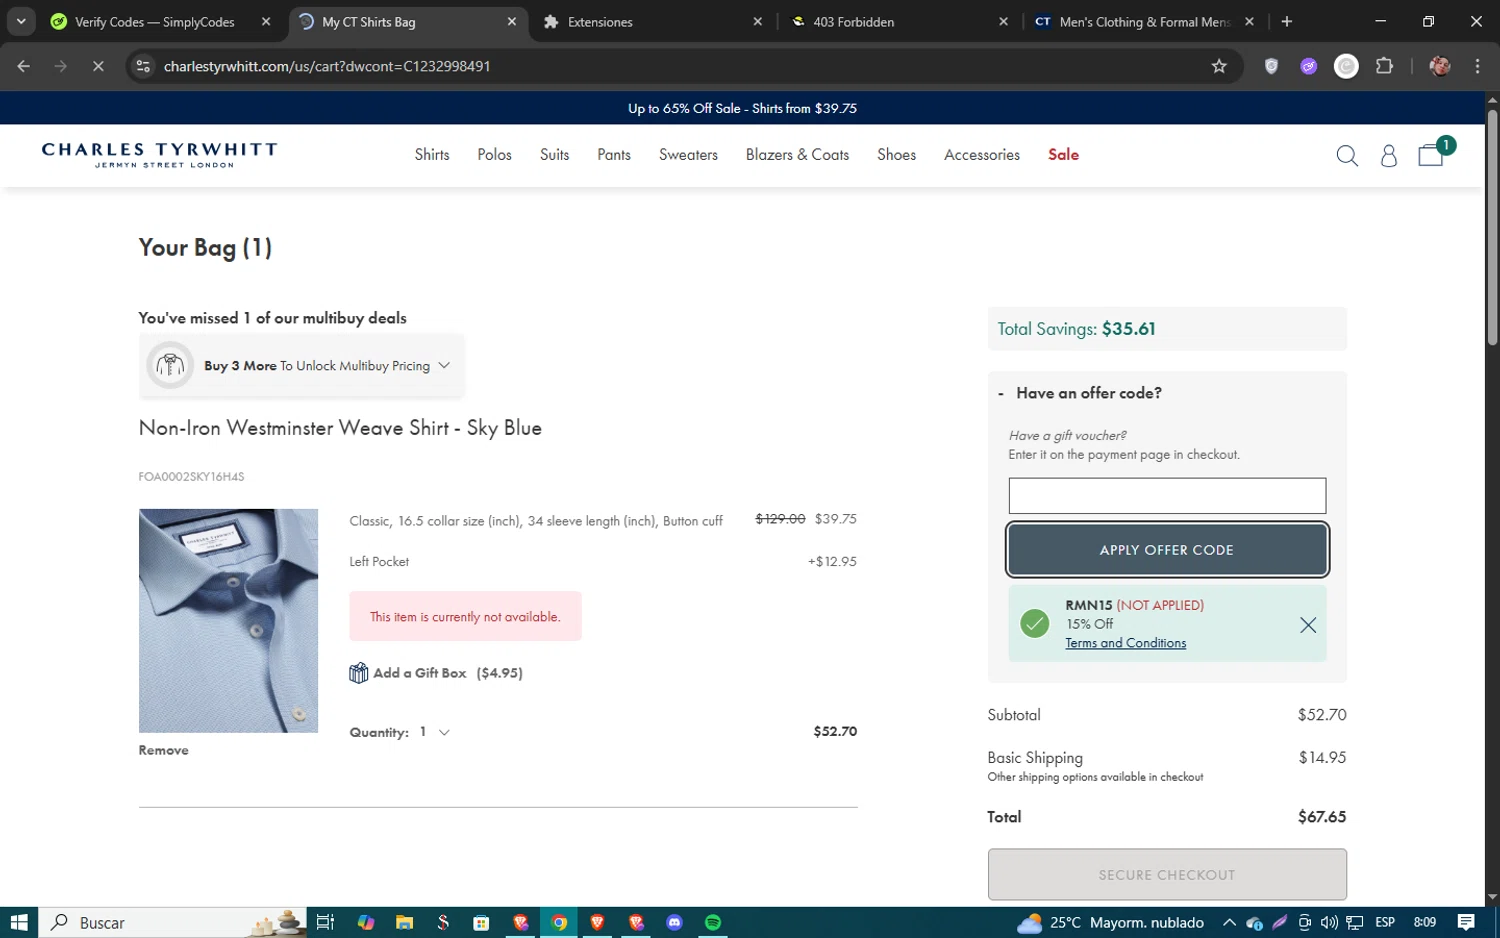The height and width of the screenshot is (938, 1500).
Task: Open Discord from the taskbar
Action: coord(674,922)
